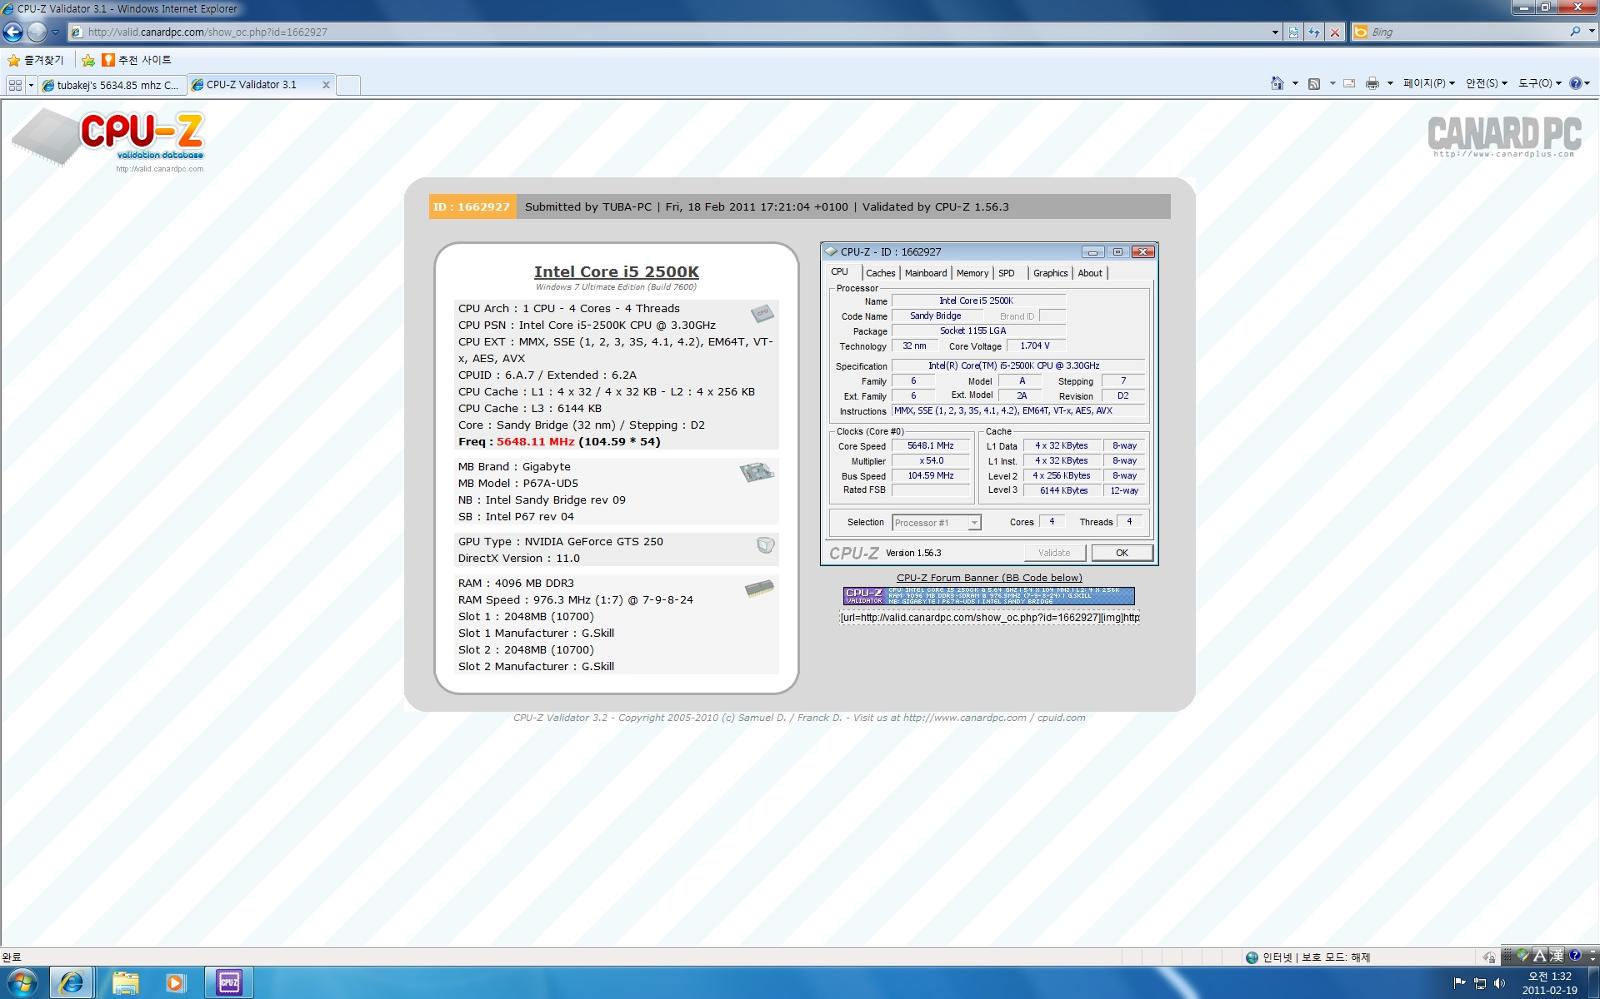
Task: Click the Internet protected mode status zone
Action: click(1308, 957)
